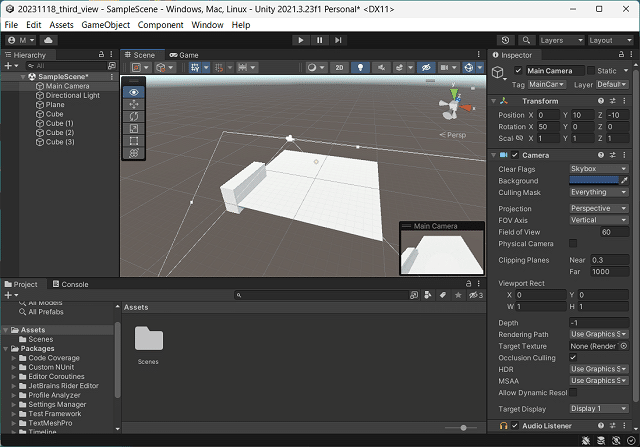
Task: Toggle 2D view mode in Scene
Action: 339,68
